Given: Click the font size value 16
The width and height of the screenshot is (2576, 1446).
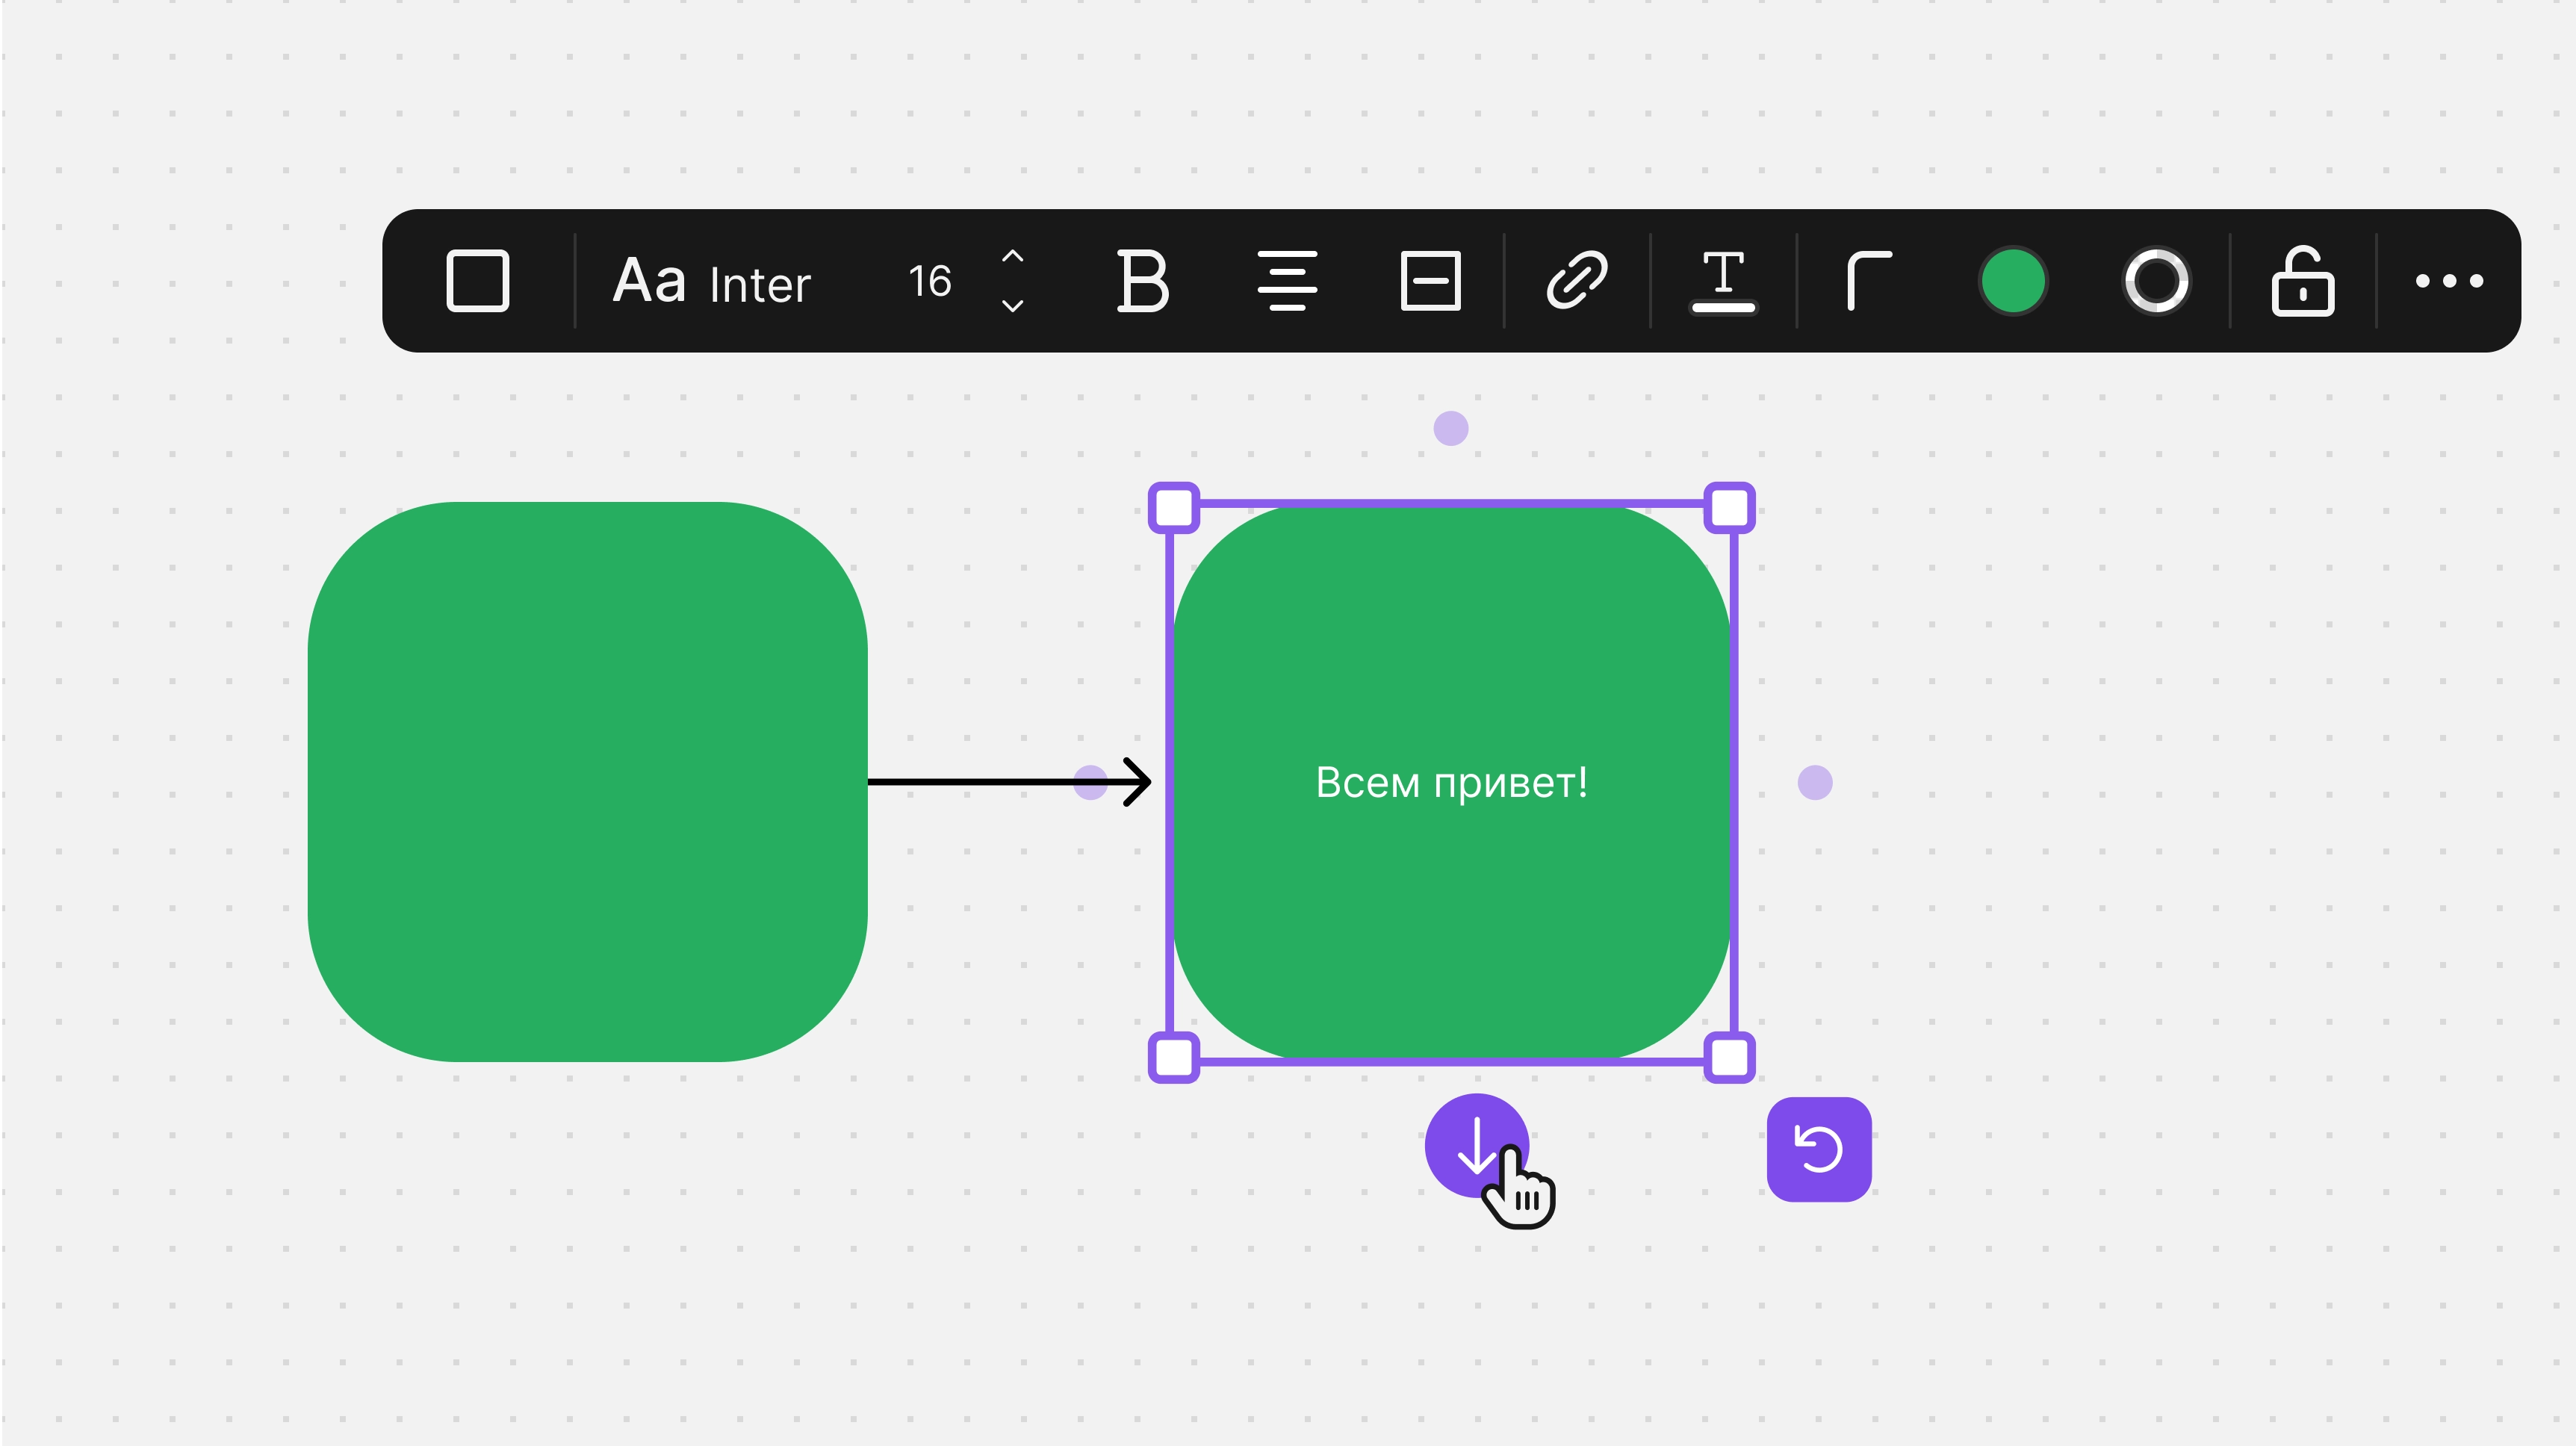Looking at the screenshot, I should click(x=930, y=281).
